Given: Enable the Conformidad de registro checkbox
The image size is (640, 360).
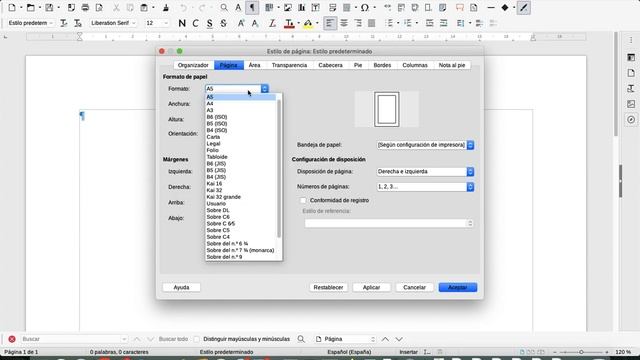Looking at the screenshot, I should coord(303,200).
